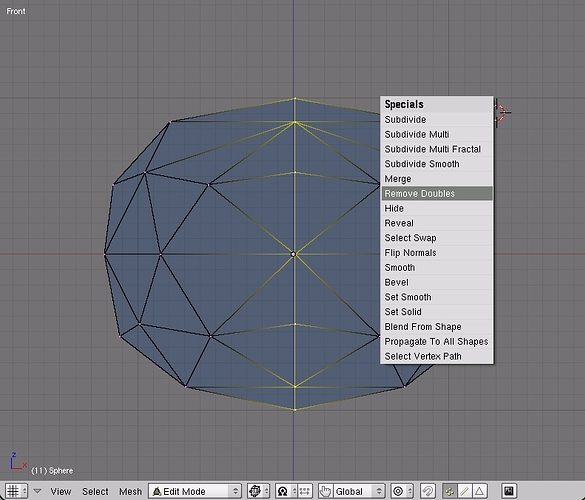Choose Subdivide Multi in Specials menu
The height and width of the screenshot is (500, 585).
pos(437,134)
